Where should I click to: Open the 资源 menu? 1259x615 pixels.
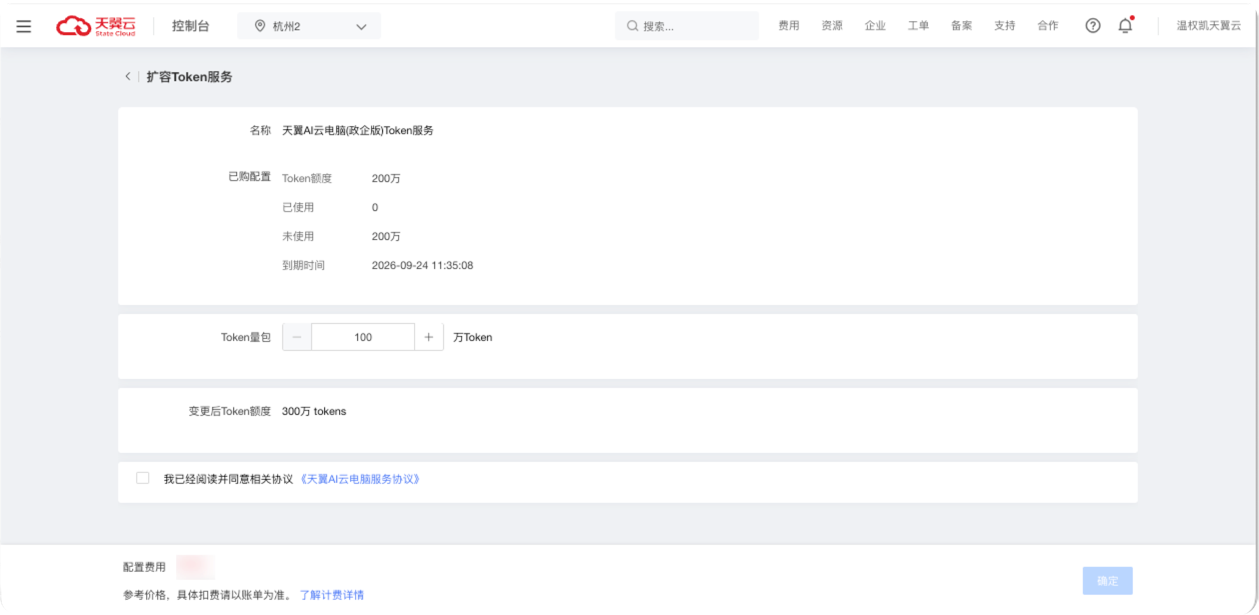[832, 26]
